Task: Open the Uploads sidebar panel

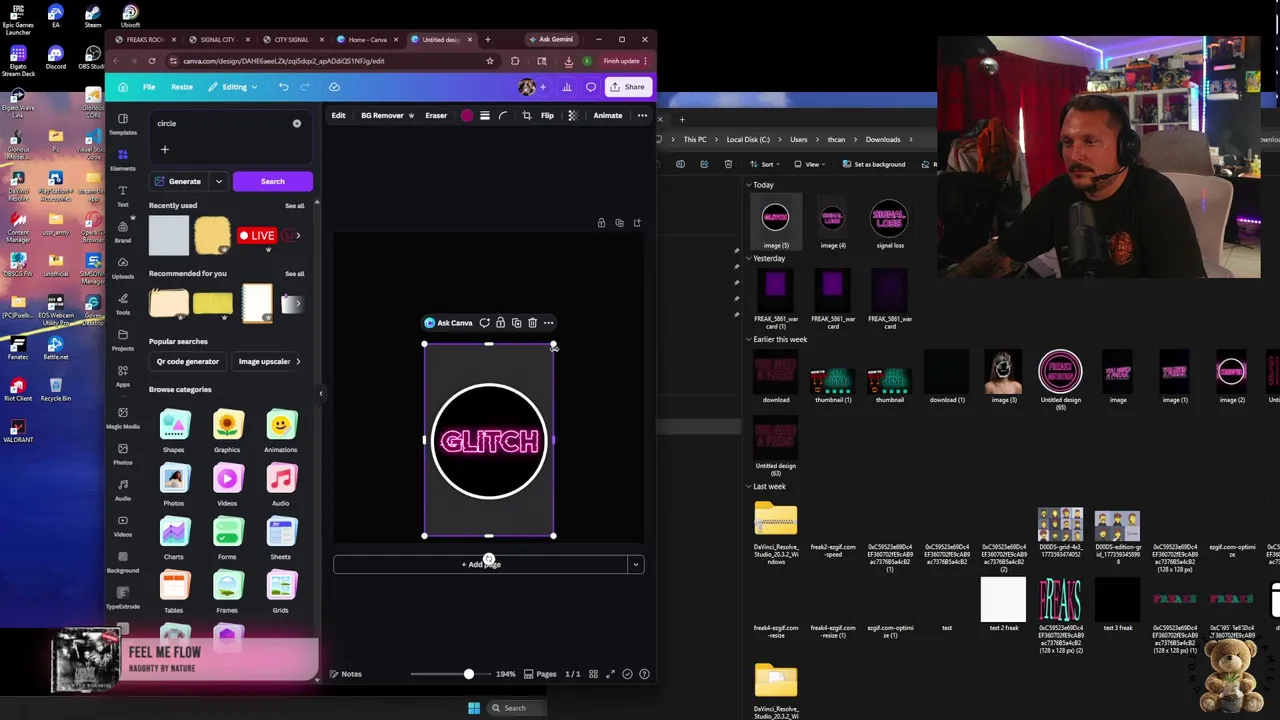Action: [123, 268]
